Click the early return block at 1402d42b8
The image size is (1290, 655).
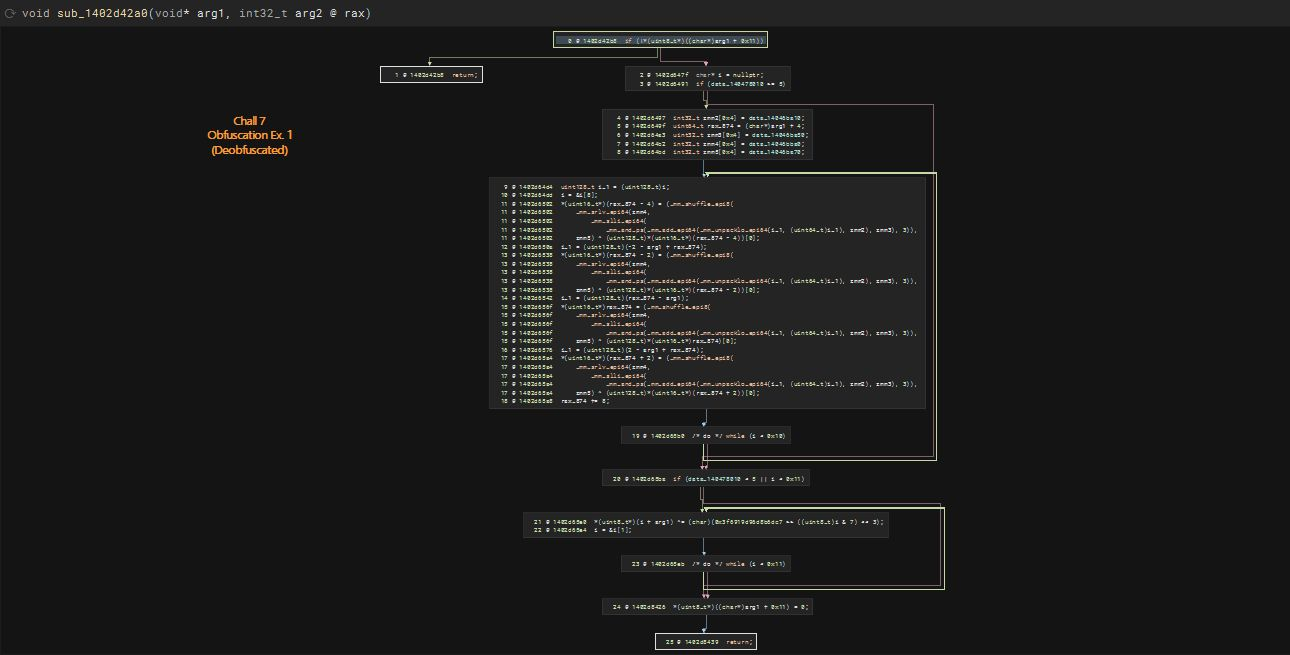click(431, 74)
